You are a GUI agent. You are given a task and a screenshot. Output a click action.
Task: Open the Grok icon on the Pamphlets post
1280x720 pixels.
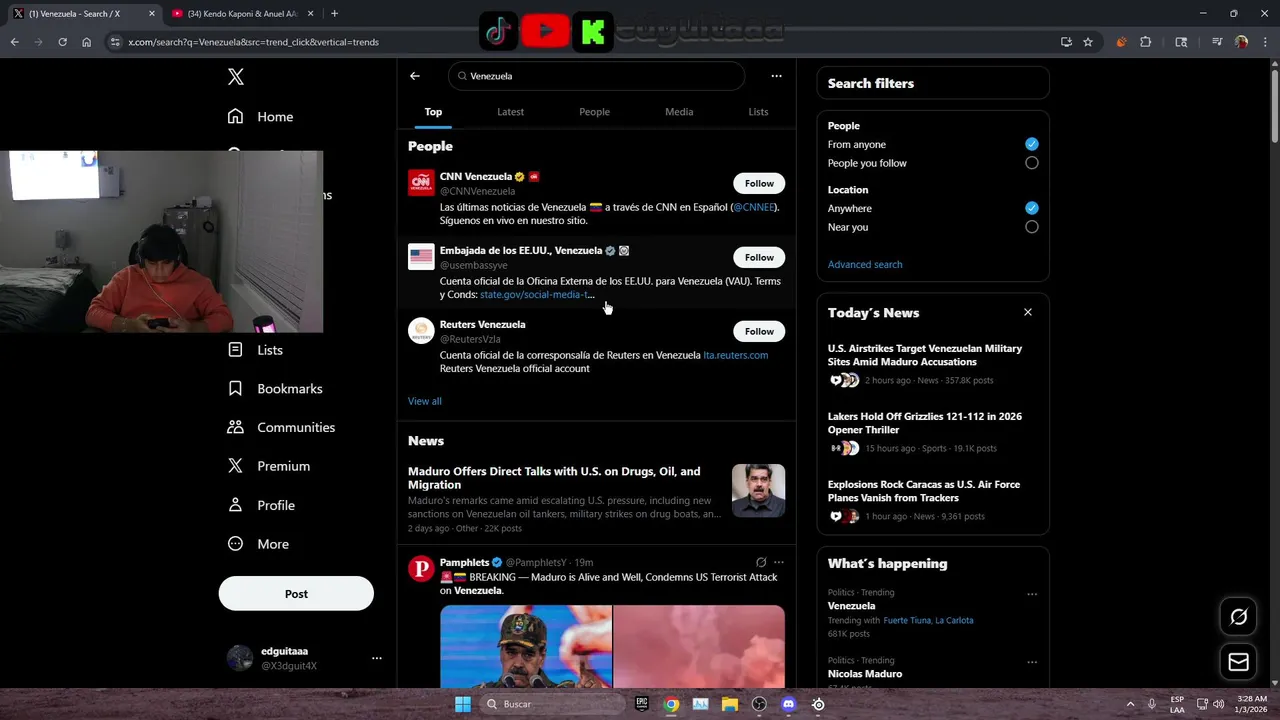761,563
